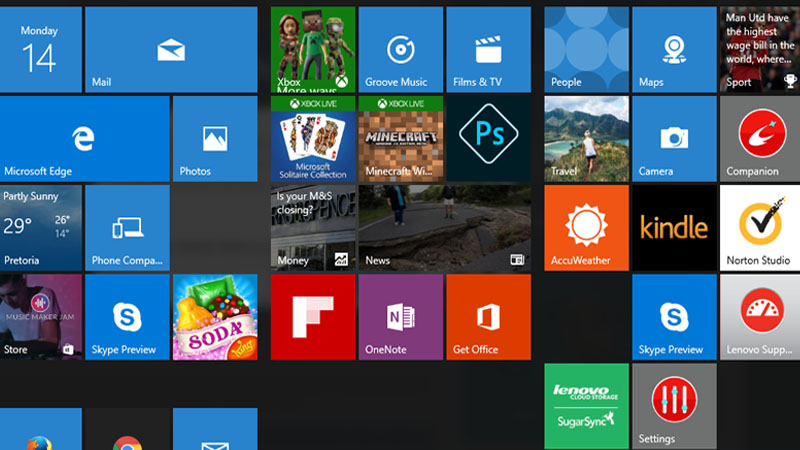Launch Minecraft Windows 10 tile
800x450 pixels.
401,139
